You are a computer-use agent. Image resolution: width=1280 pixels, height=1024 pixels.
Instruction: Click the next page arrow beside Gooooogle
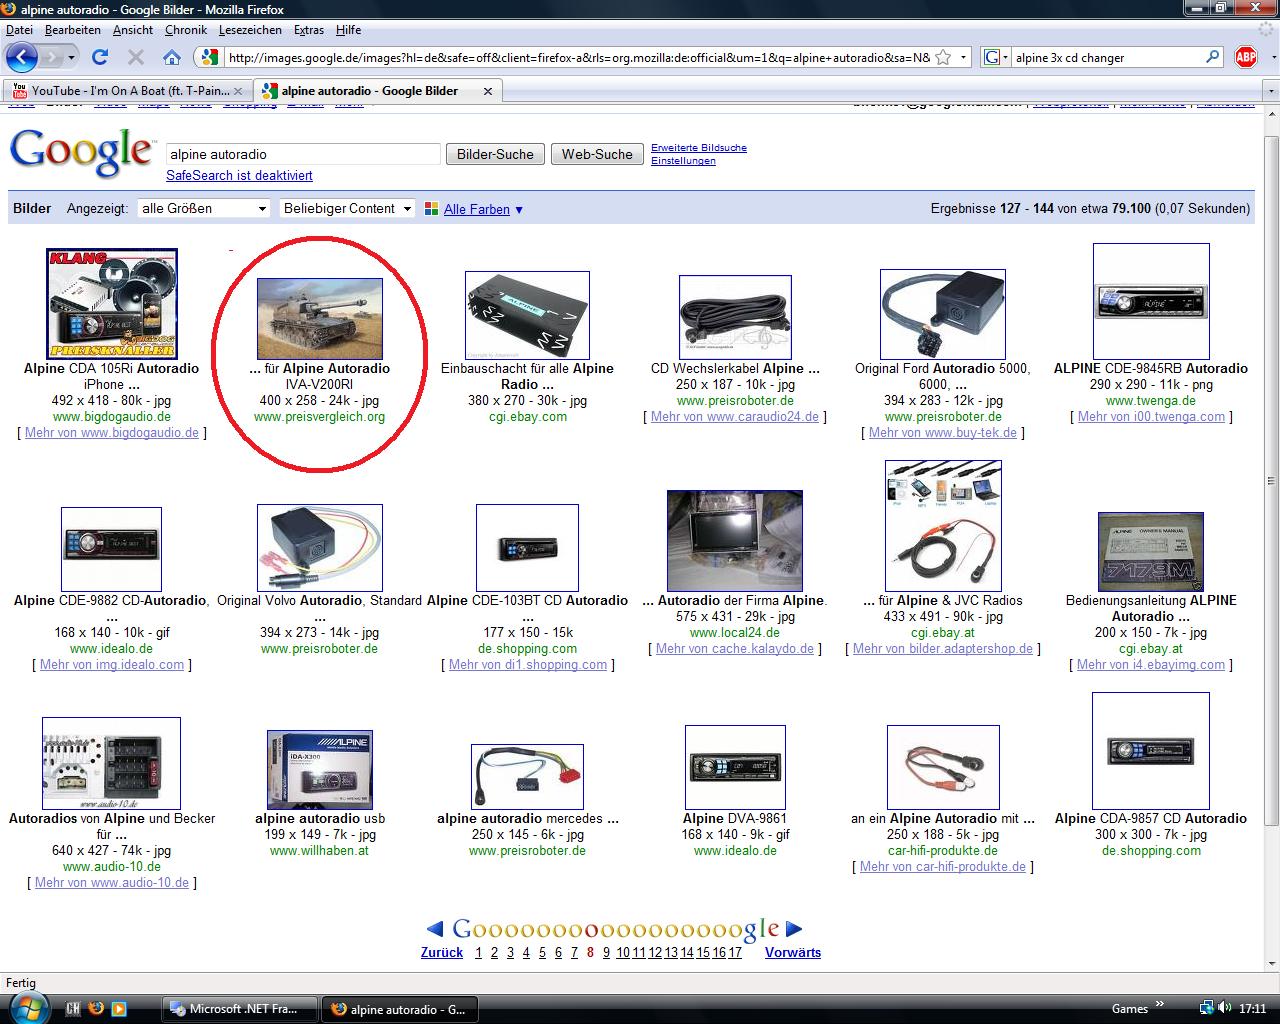[794, 929]
